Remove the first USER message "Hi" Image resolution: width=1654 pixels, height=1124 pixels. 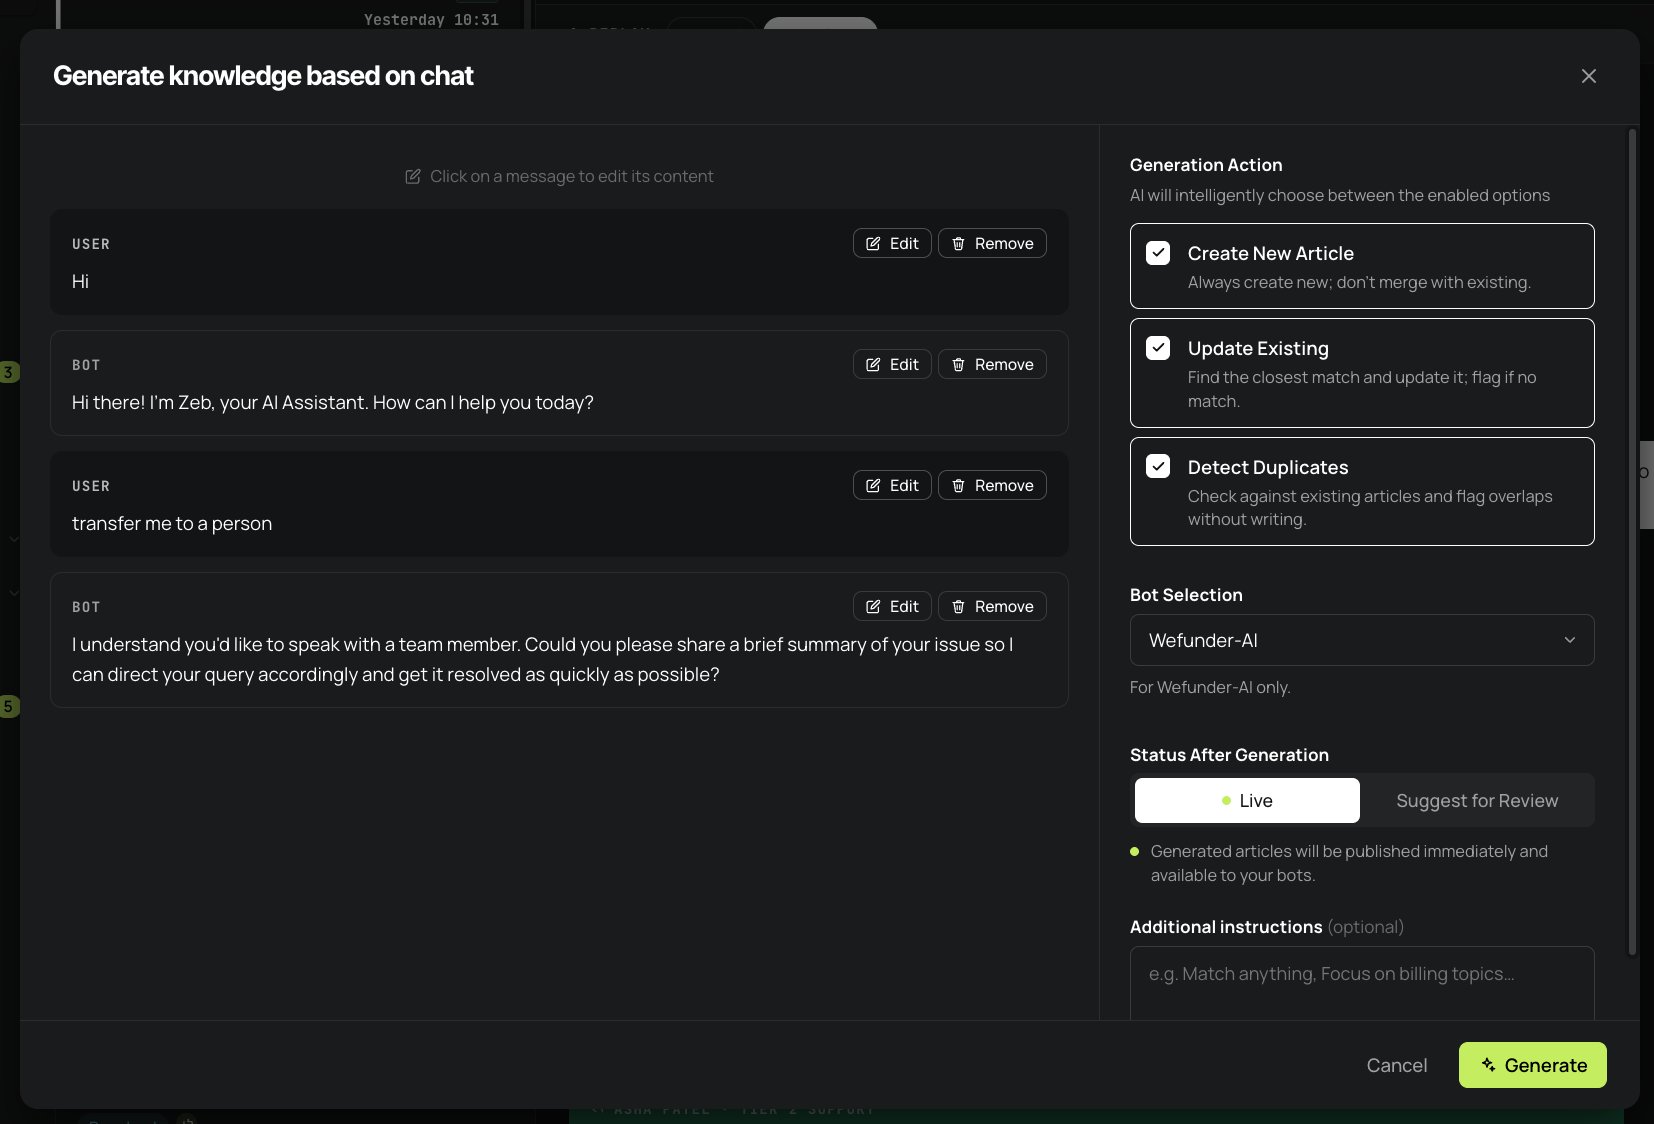point(992,243)
